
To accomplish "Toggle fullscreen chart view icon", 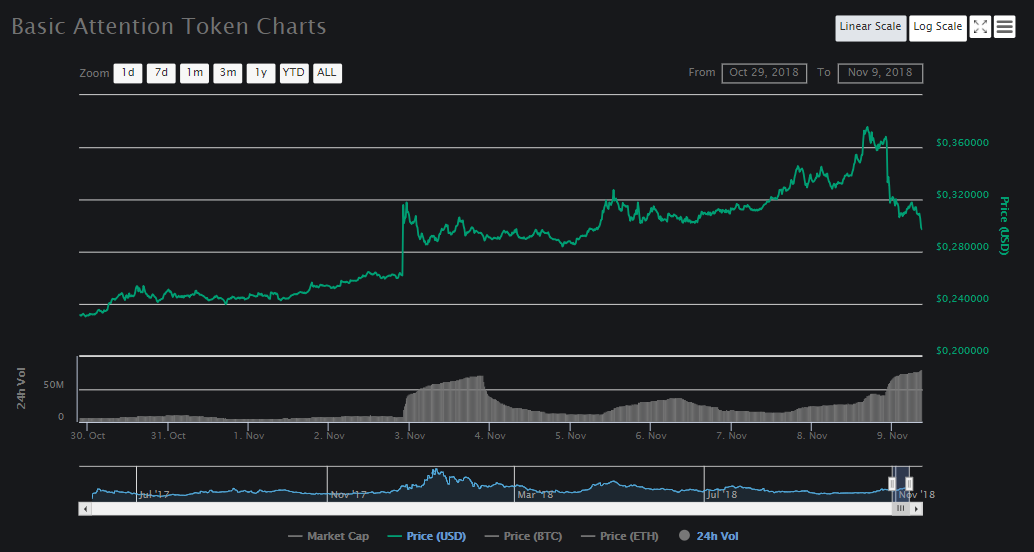I will click(x=980, y=27).
